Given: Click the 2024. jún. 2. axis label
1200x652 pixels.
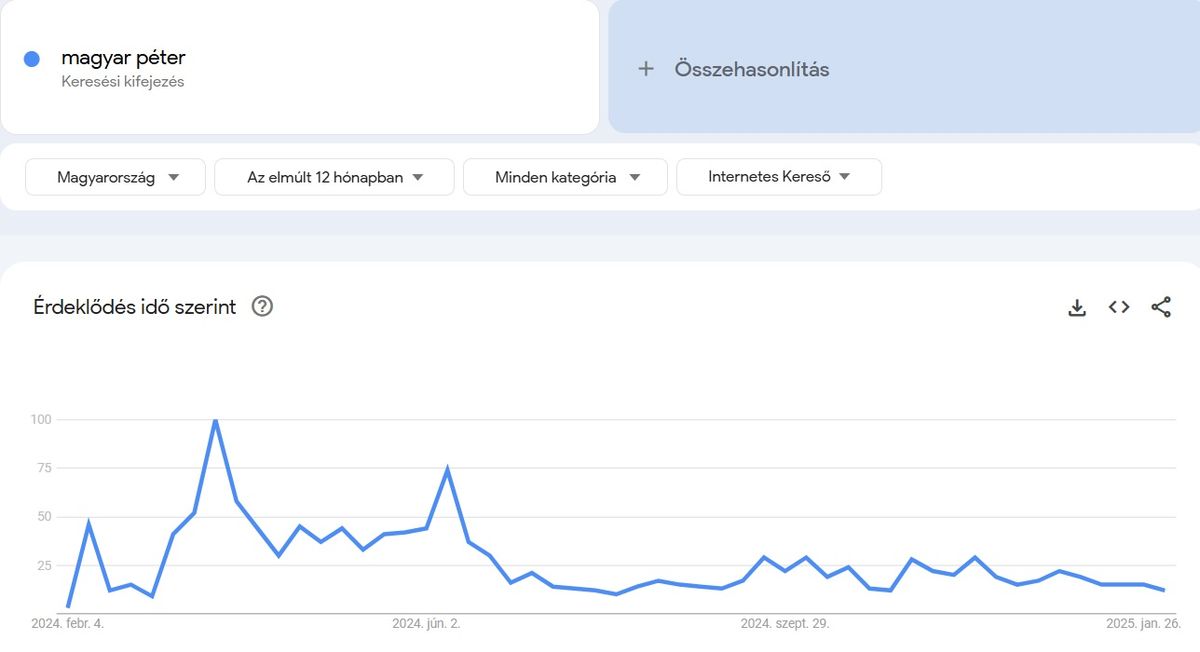Looking at the screenshot, I should [426, 623].
